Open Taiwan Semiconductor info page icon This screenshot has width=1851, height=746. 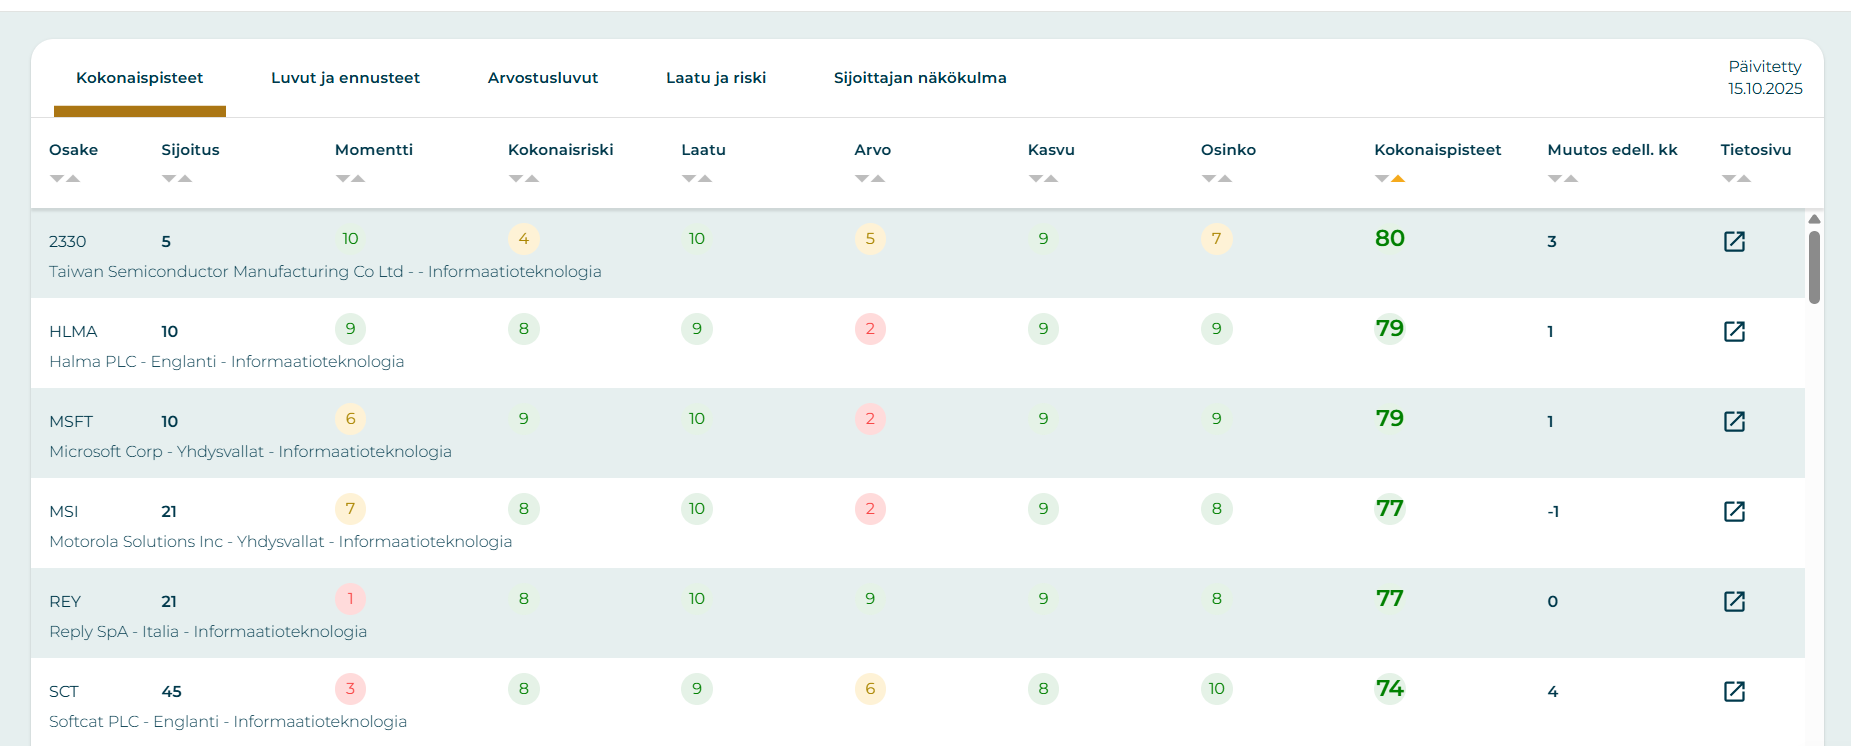pos(1734,241)
